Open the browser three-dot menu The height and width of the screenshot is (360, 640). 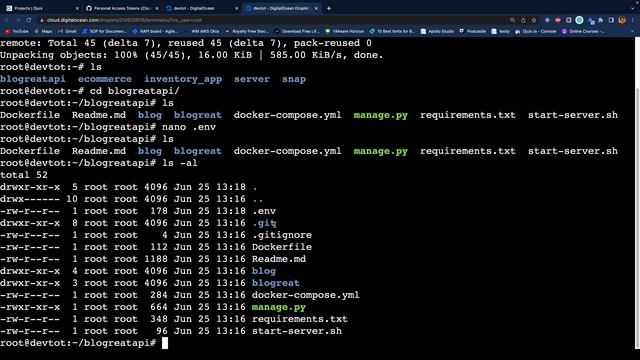click(633, 20)
